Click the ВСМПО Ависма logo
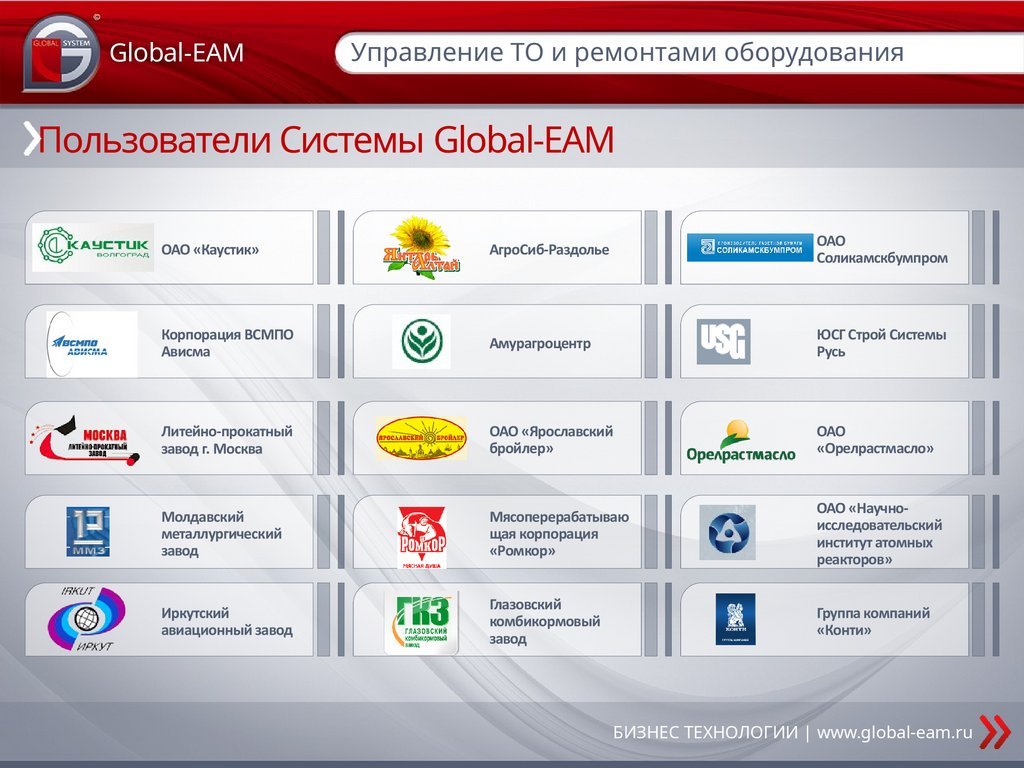 point(91,344)
